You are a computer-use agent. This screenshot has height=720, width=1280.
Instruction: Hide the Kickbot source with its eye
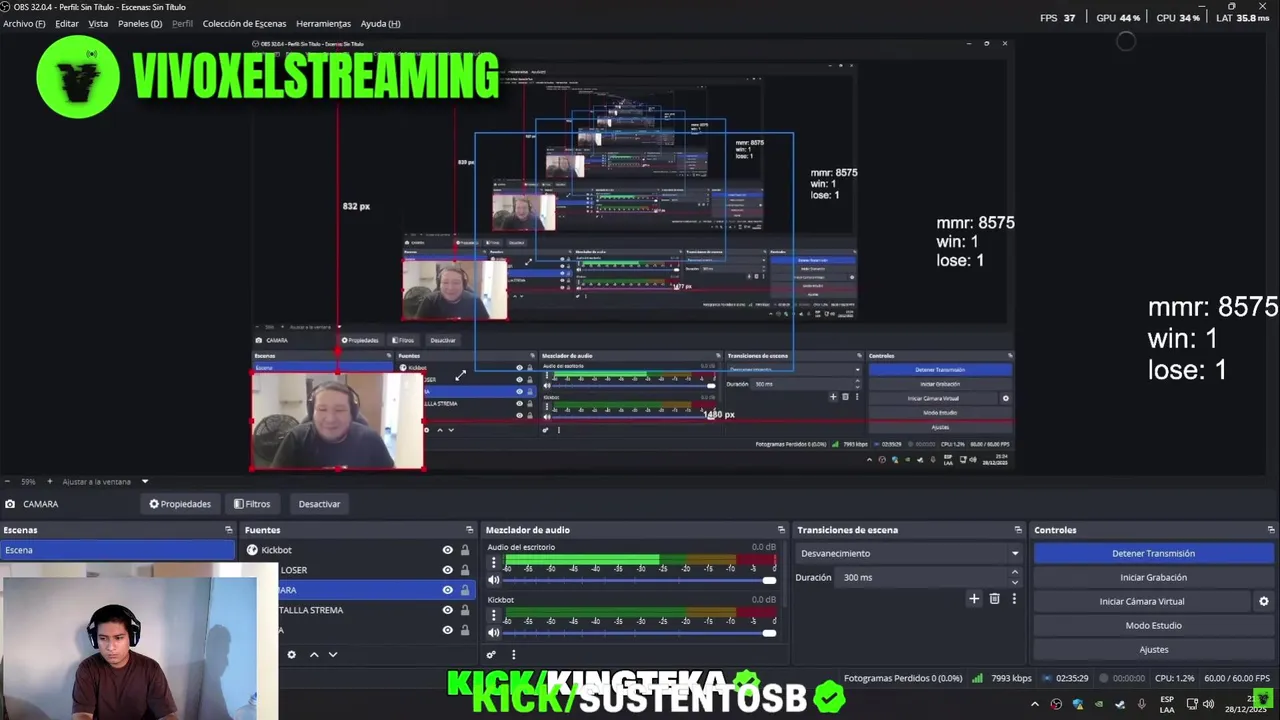(x=448, y=550)
